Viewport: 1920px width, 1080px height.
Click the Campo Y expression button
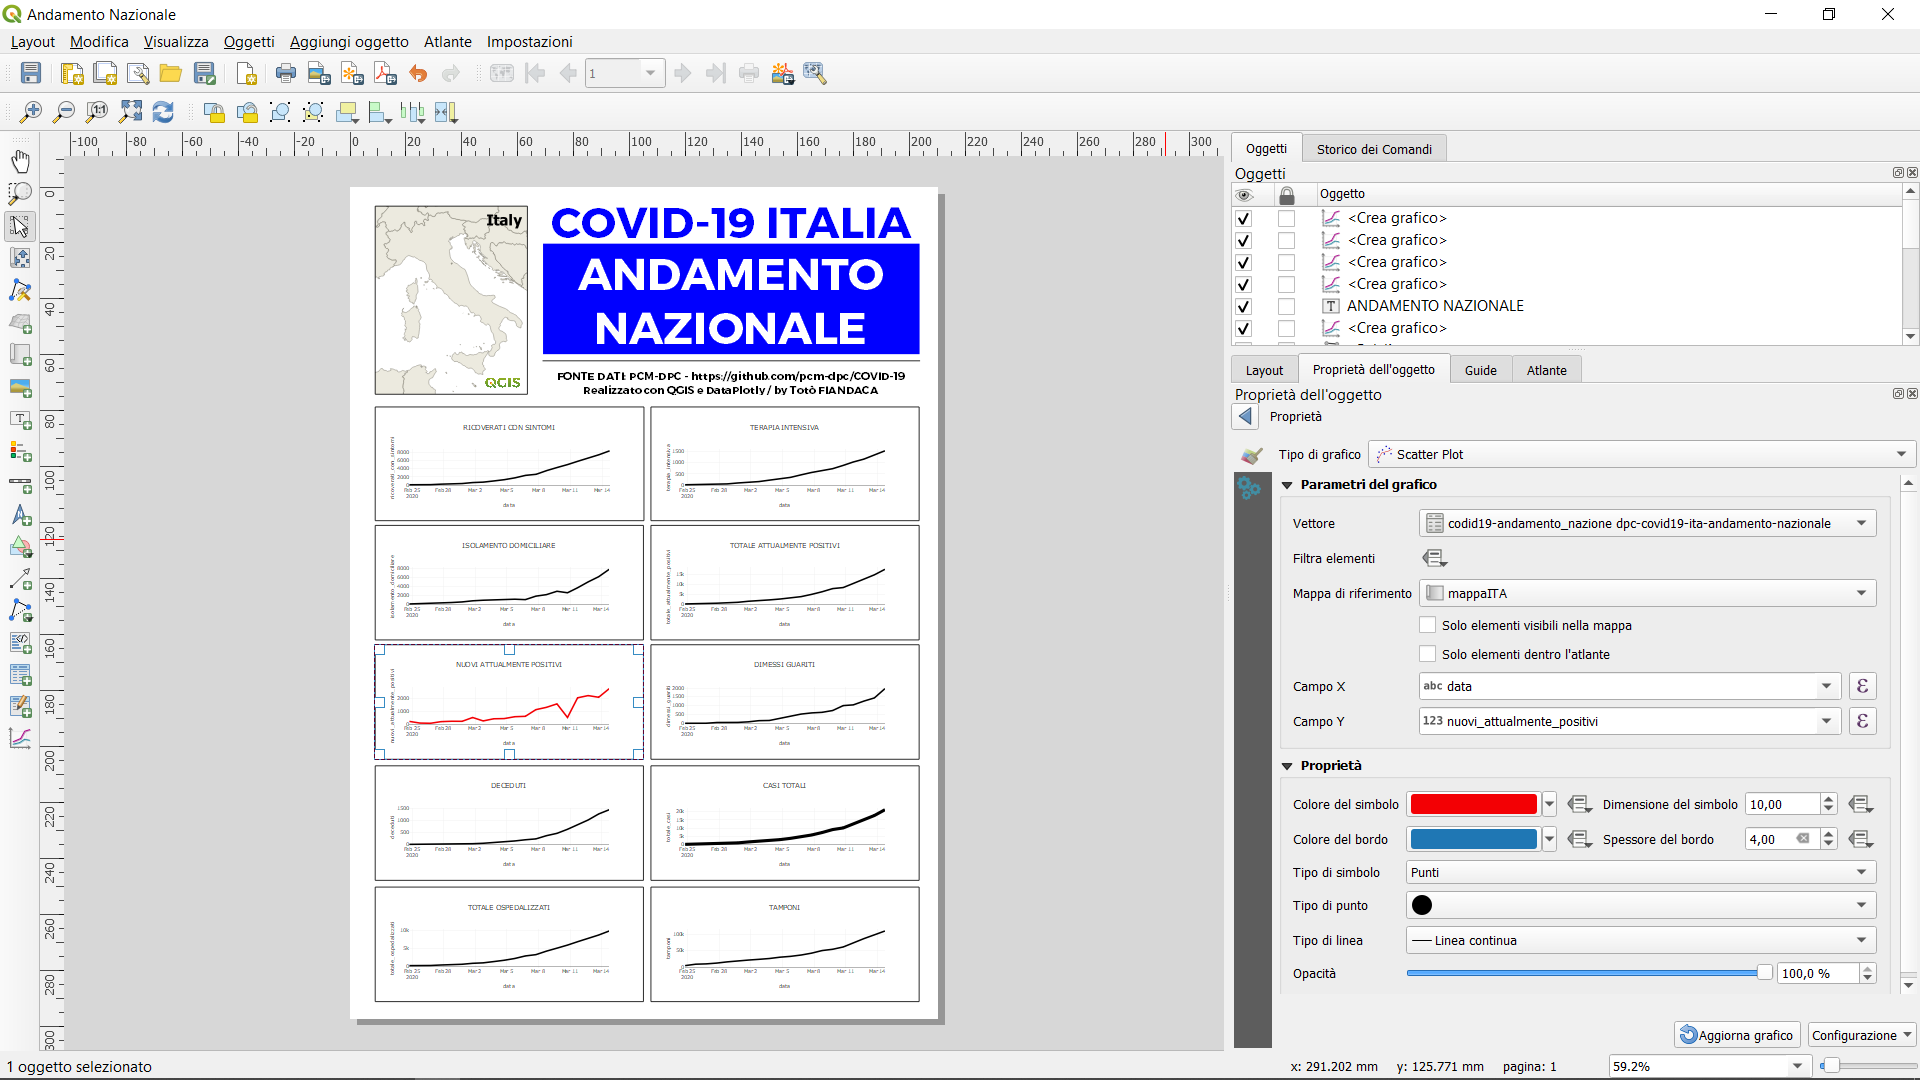pos(1862,721)
